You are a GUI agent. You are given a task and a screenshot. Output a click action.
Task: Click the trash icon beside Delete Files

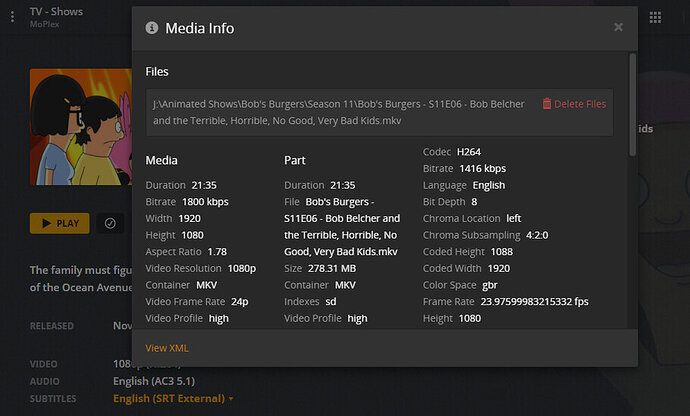[x=547, y=104]
